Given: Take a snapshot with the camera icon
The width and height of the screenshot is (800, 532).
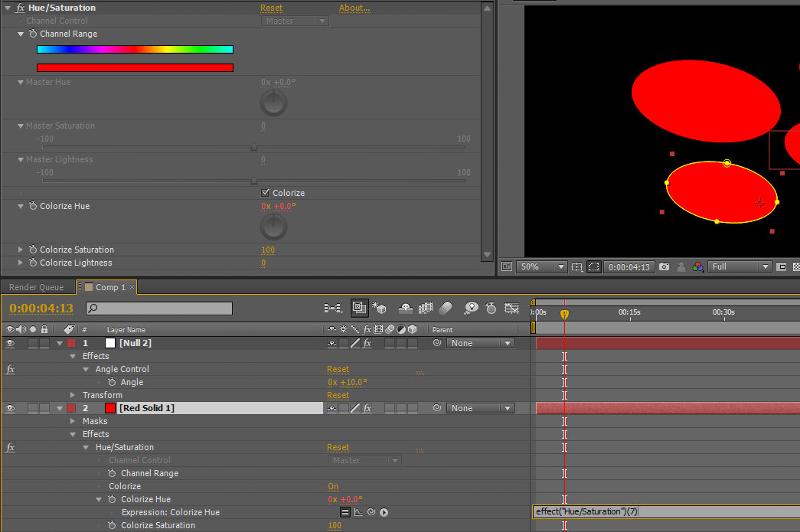Looking at the screenshot, I should click(664, 267).
